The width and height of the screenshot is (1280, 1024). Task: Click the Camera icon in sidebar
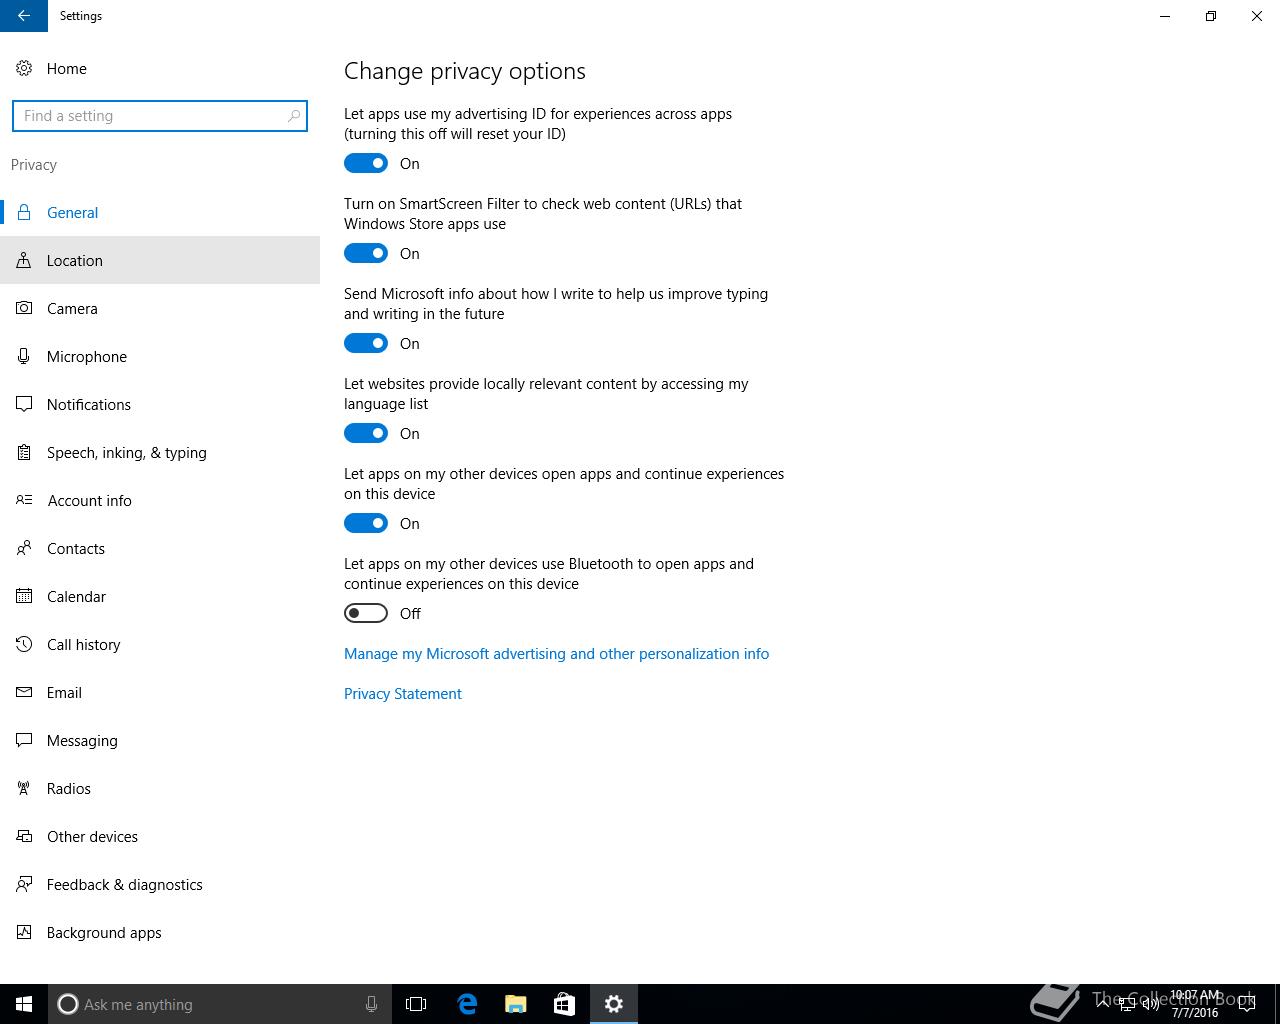point(24,308)
